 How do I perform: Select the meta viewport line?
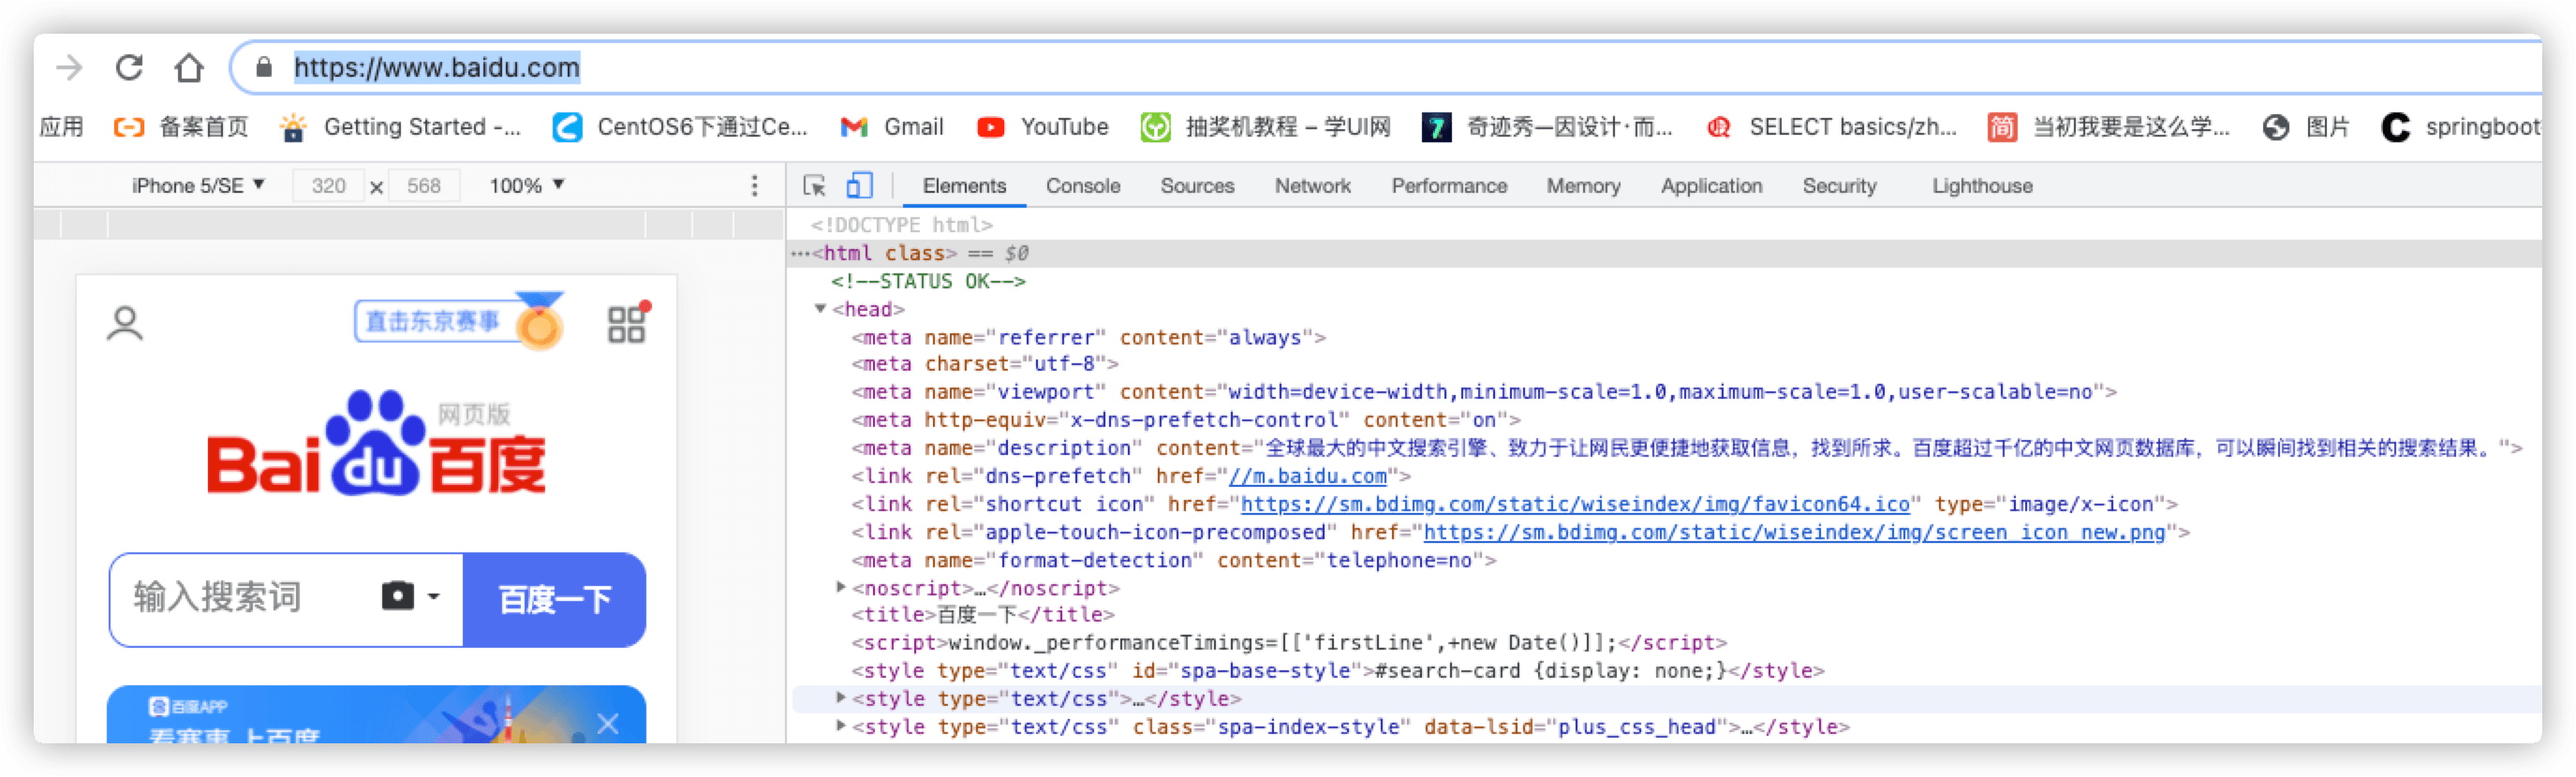pos(1483,392)
